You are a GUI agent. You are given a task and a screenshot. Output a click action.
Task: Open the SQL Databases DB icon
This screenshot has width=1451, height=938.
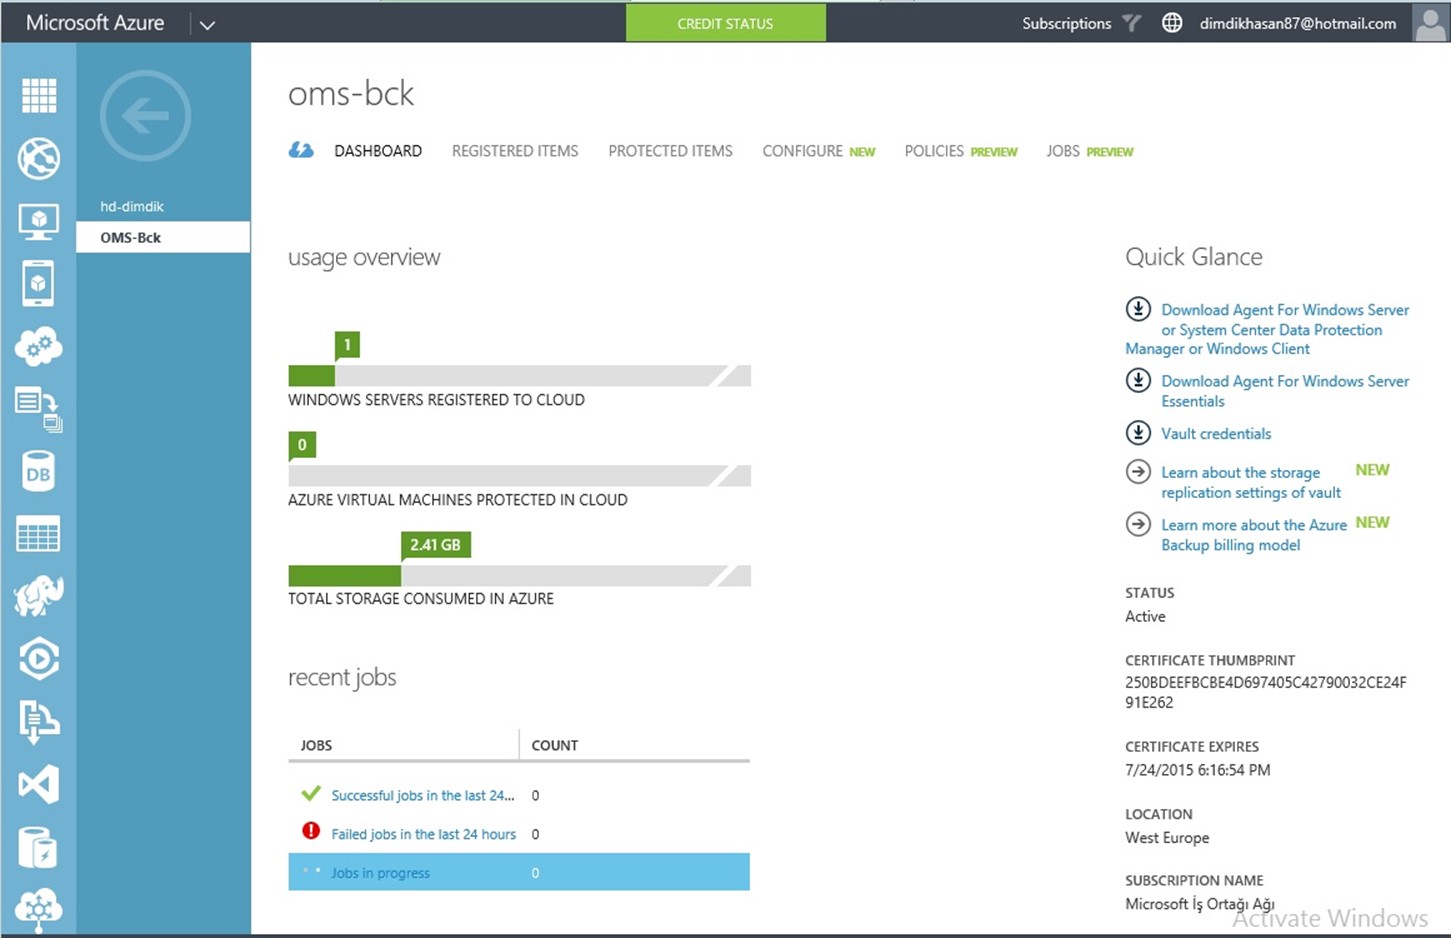tap(38, 472)
